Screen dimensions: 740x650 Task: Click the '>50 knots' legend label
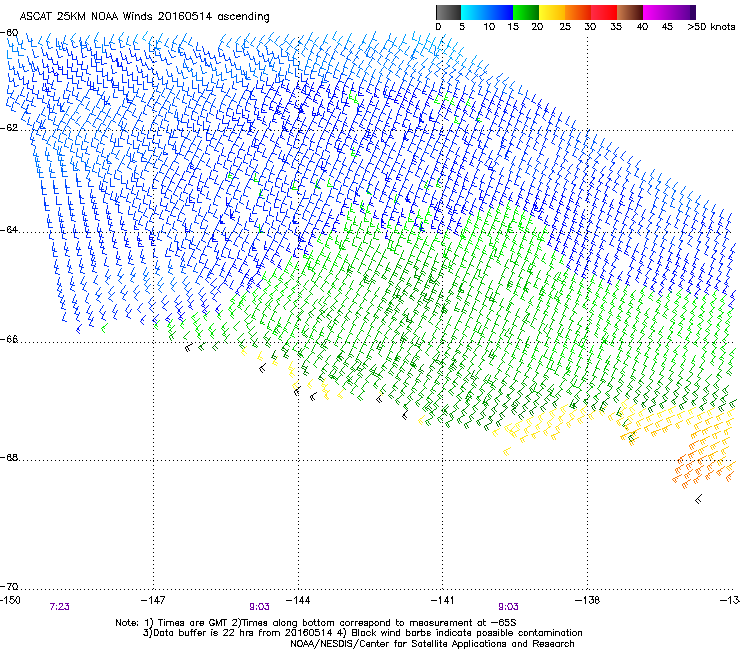coord(711,27)
